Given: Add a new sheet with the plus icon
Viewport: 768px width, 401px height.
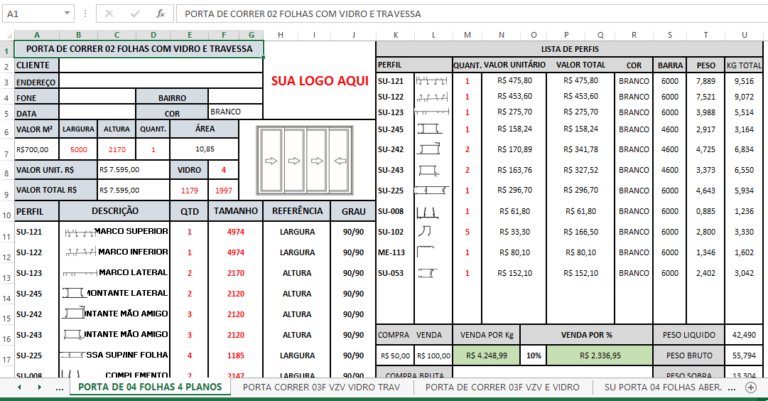Looking at the screenshot, I should [x=750, y=387].
